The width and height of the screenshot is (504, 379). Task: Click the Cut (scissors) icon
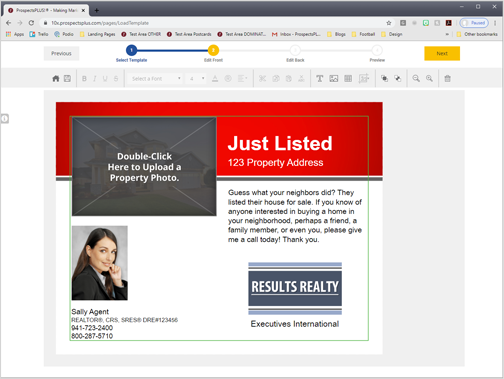pyautogui.click(x=263, y=79)
